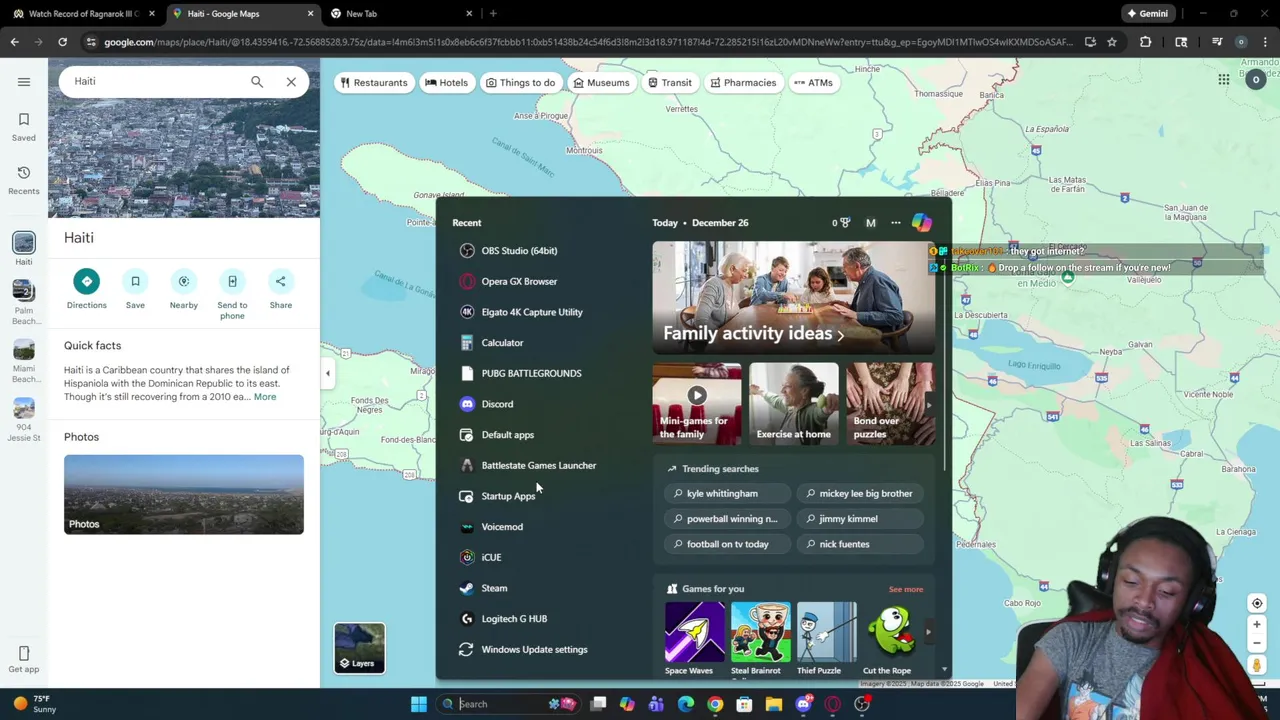Select the Things to do chip
This screenshot has width=1280, height=720.
521,83
